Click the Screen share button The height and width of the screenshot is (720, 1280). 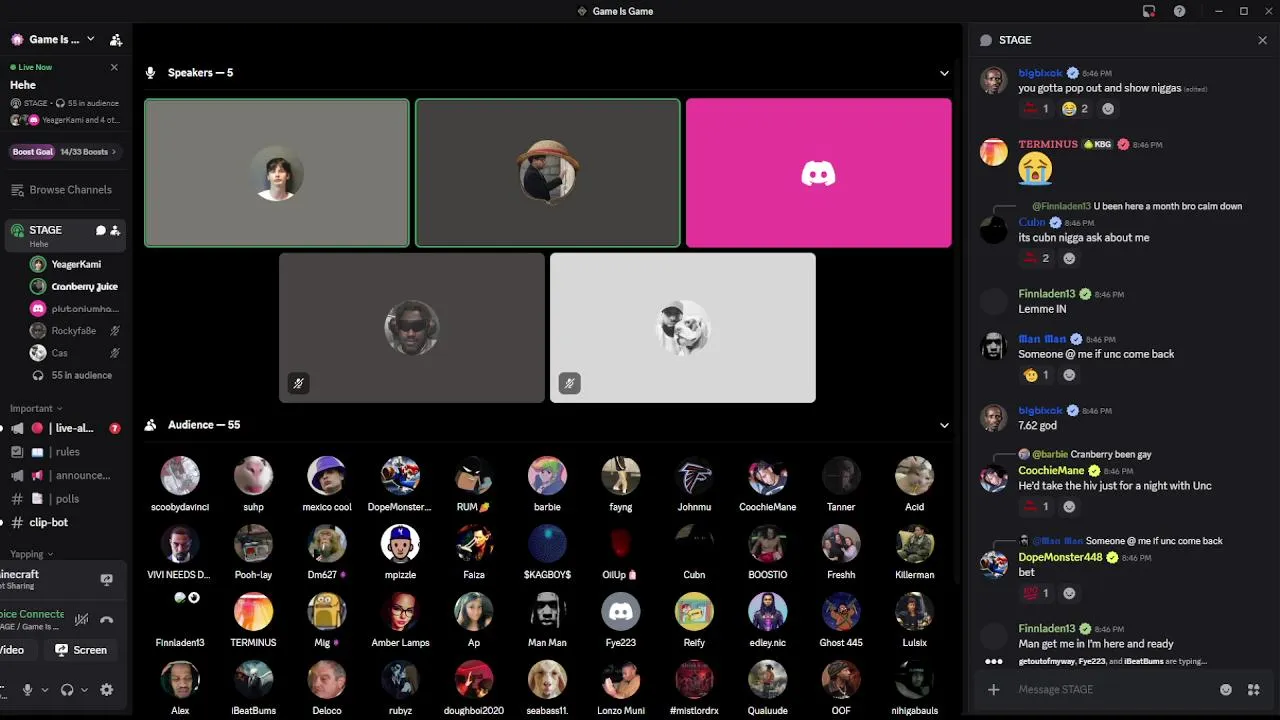tap(81, 650)
